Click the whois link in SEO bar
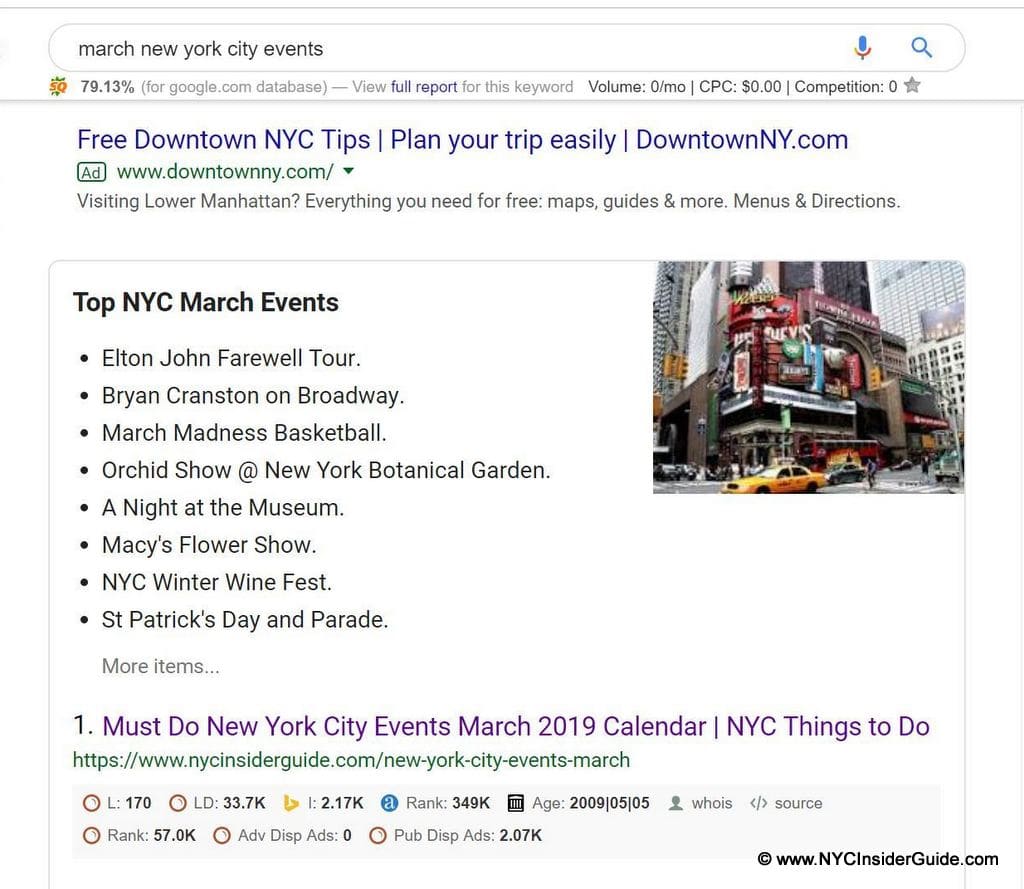Screen dimensions: 1024x889 (712, 803)
